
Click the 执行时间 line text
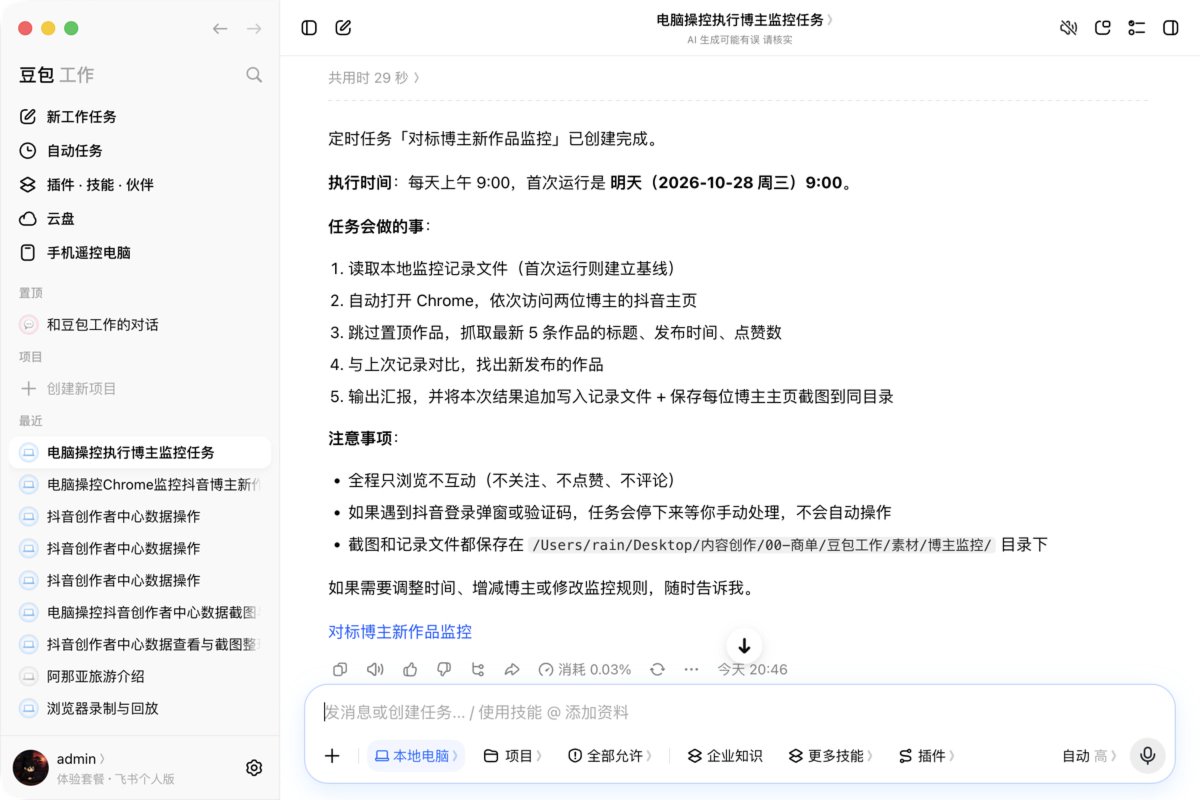click(592, 183)
